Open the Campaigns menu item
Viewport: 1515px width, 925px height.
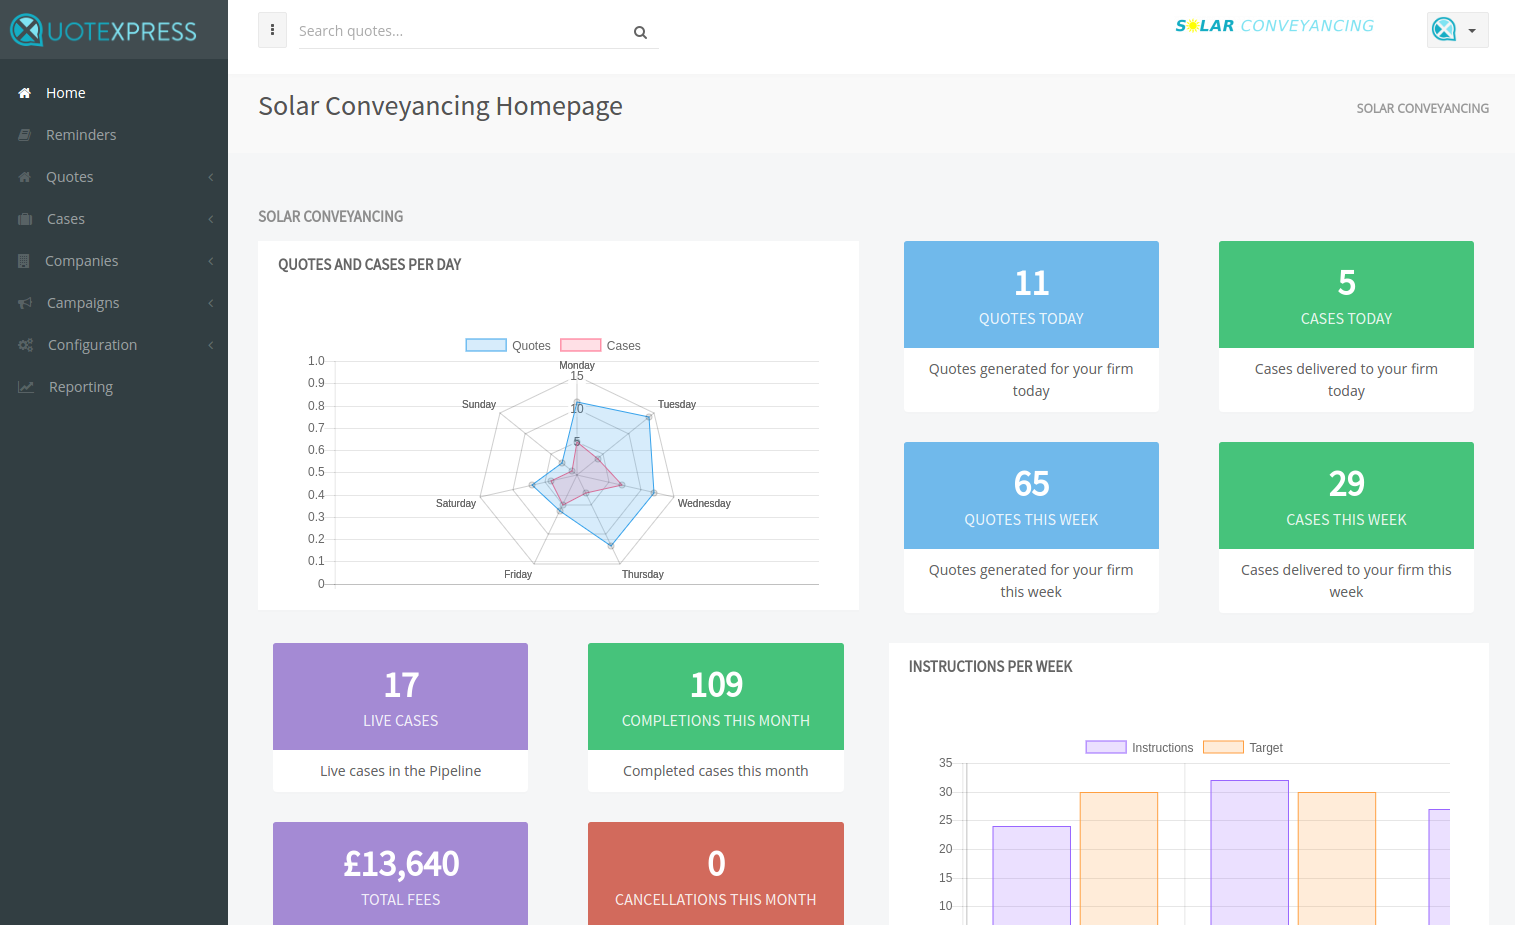tap(114, 303)
